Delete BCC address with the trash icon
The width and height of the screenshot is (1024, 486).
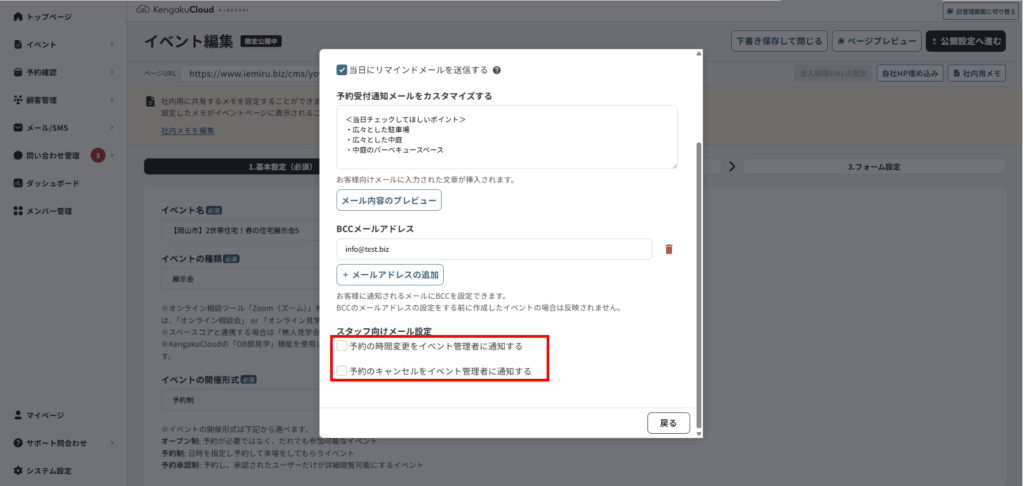tap(669, 249)
